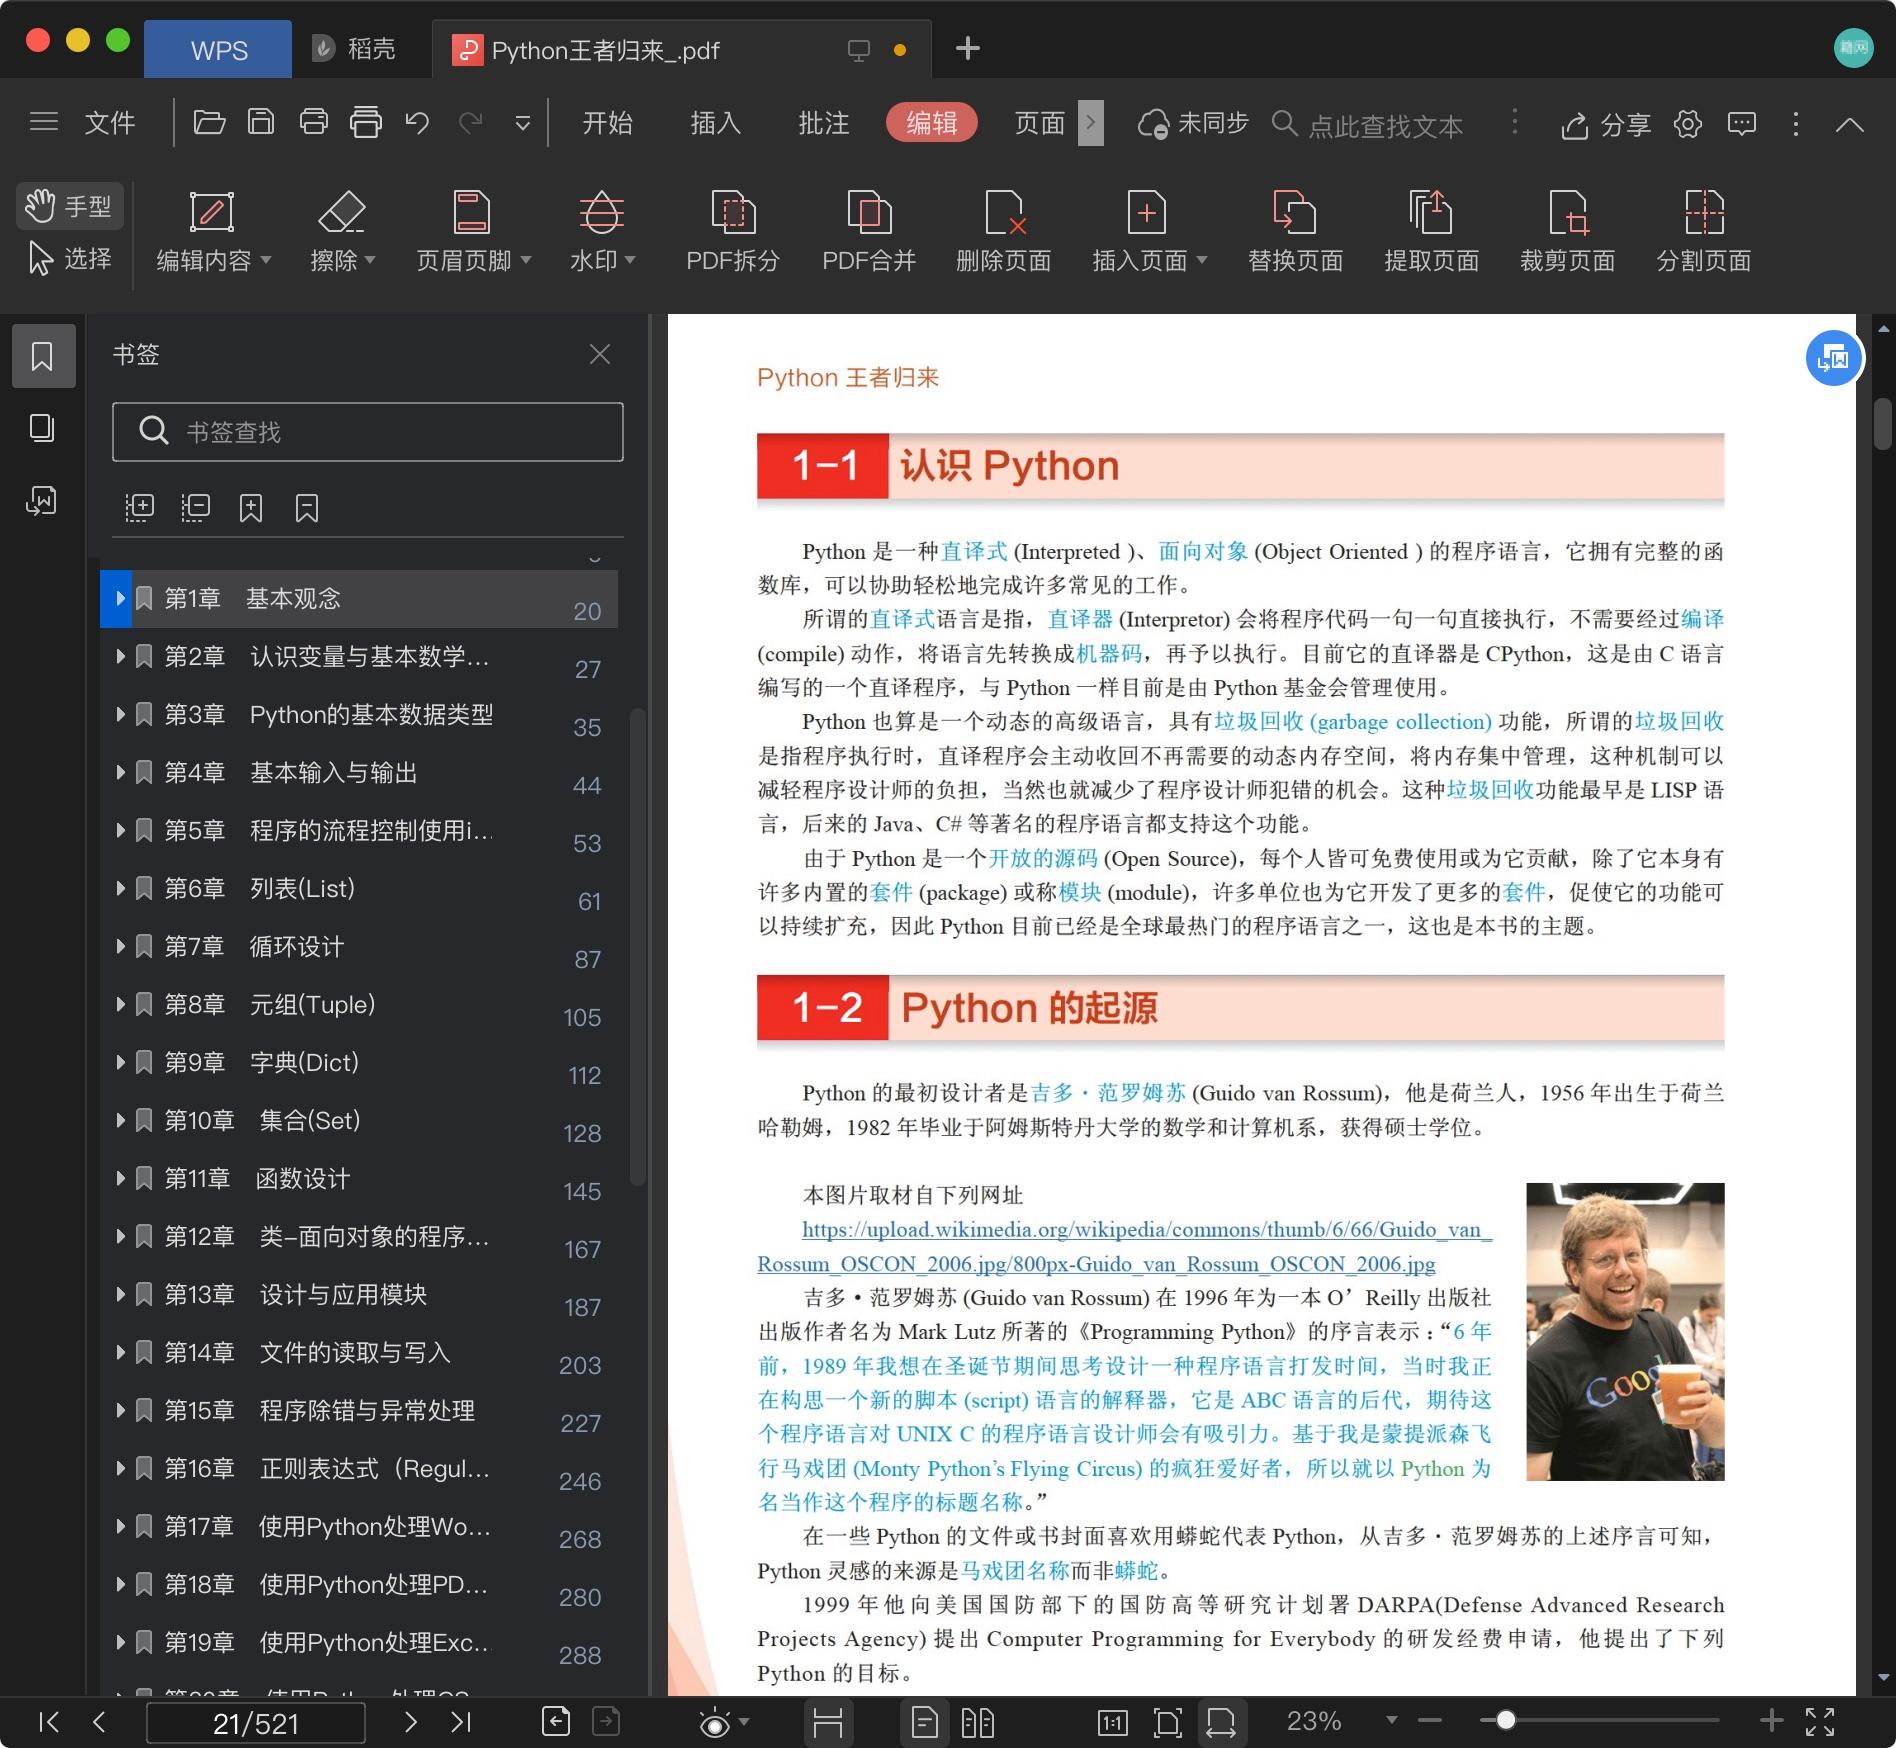
Task: Expand 第6章 列表(List) bookmark
Action: coord(119,888)
